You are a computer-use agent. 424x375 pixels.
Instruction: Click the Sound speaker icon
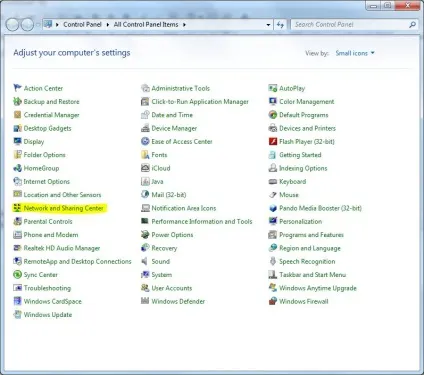pos(145,261)
